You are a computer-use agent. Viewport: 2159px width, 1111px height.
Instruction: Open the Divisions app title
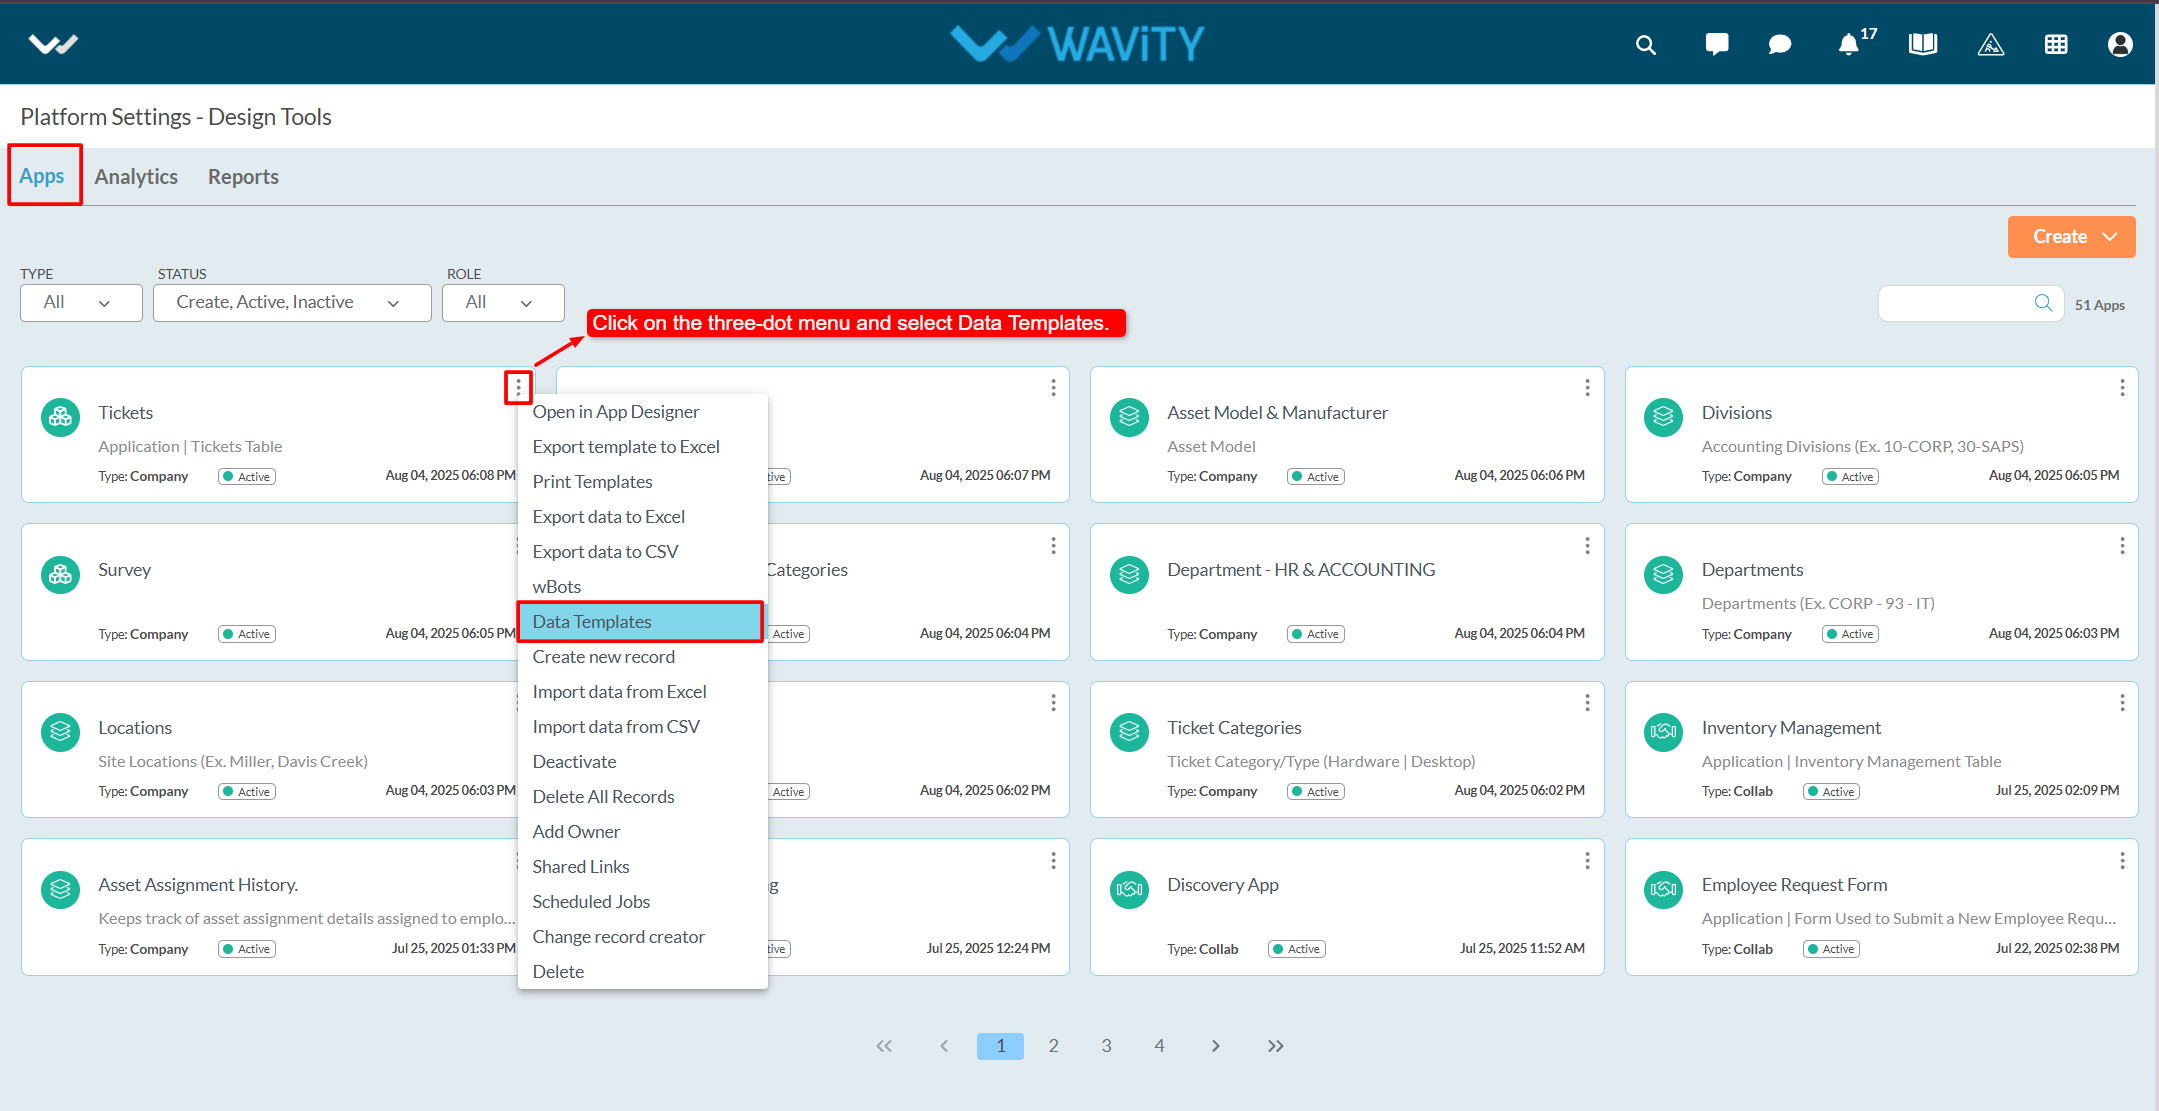pos(1736,413)
